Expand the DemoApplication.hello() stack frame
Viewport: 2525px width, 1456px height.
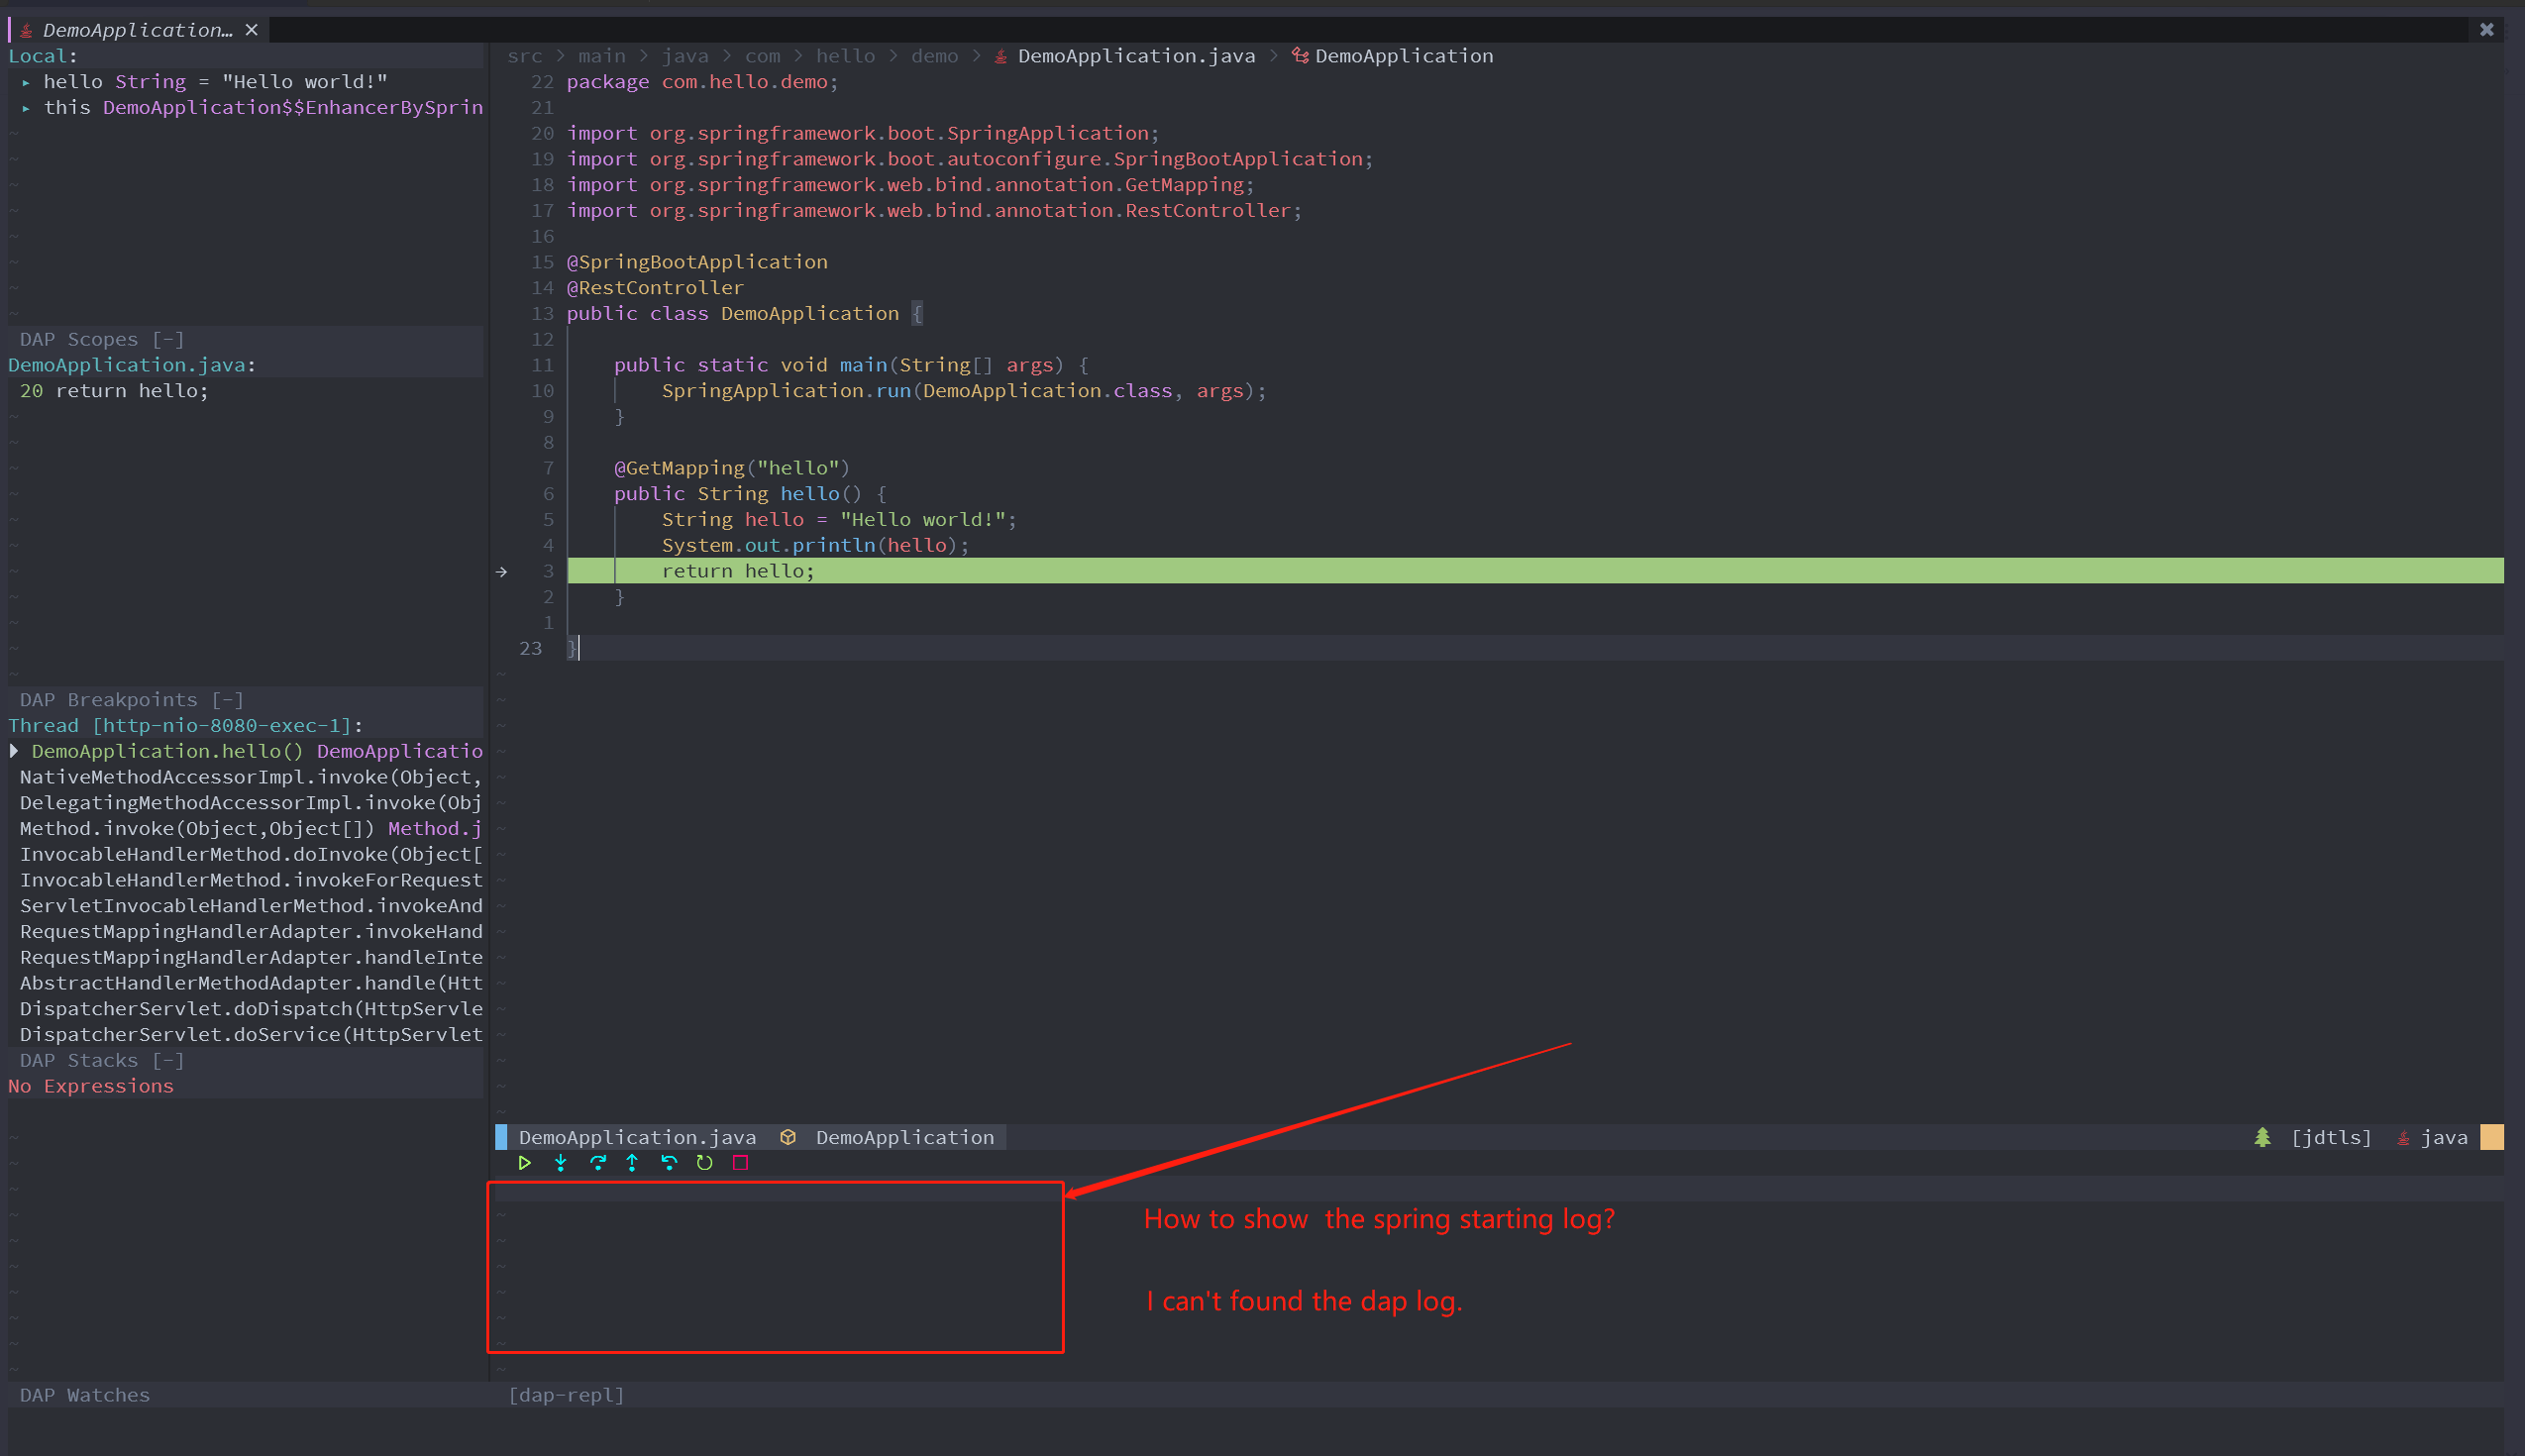(14, 751)
